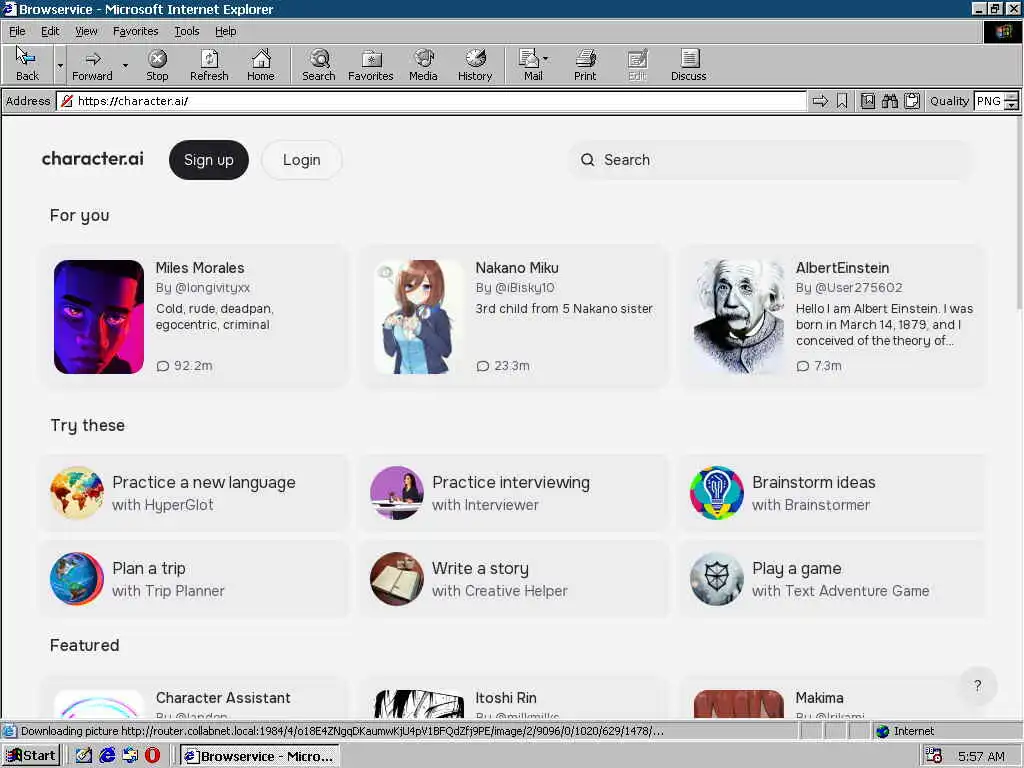Screen dimensions: 1024x768
Task: Launch Opera from quick launch
Action: (x=152, y=756)
